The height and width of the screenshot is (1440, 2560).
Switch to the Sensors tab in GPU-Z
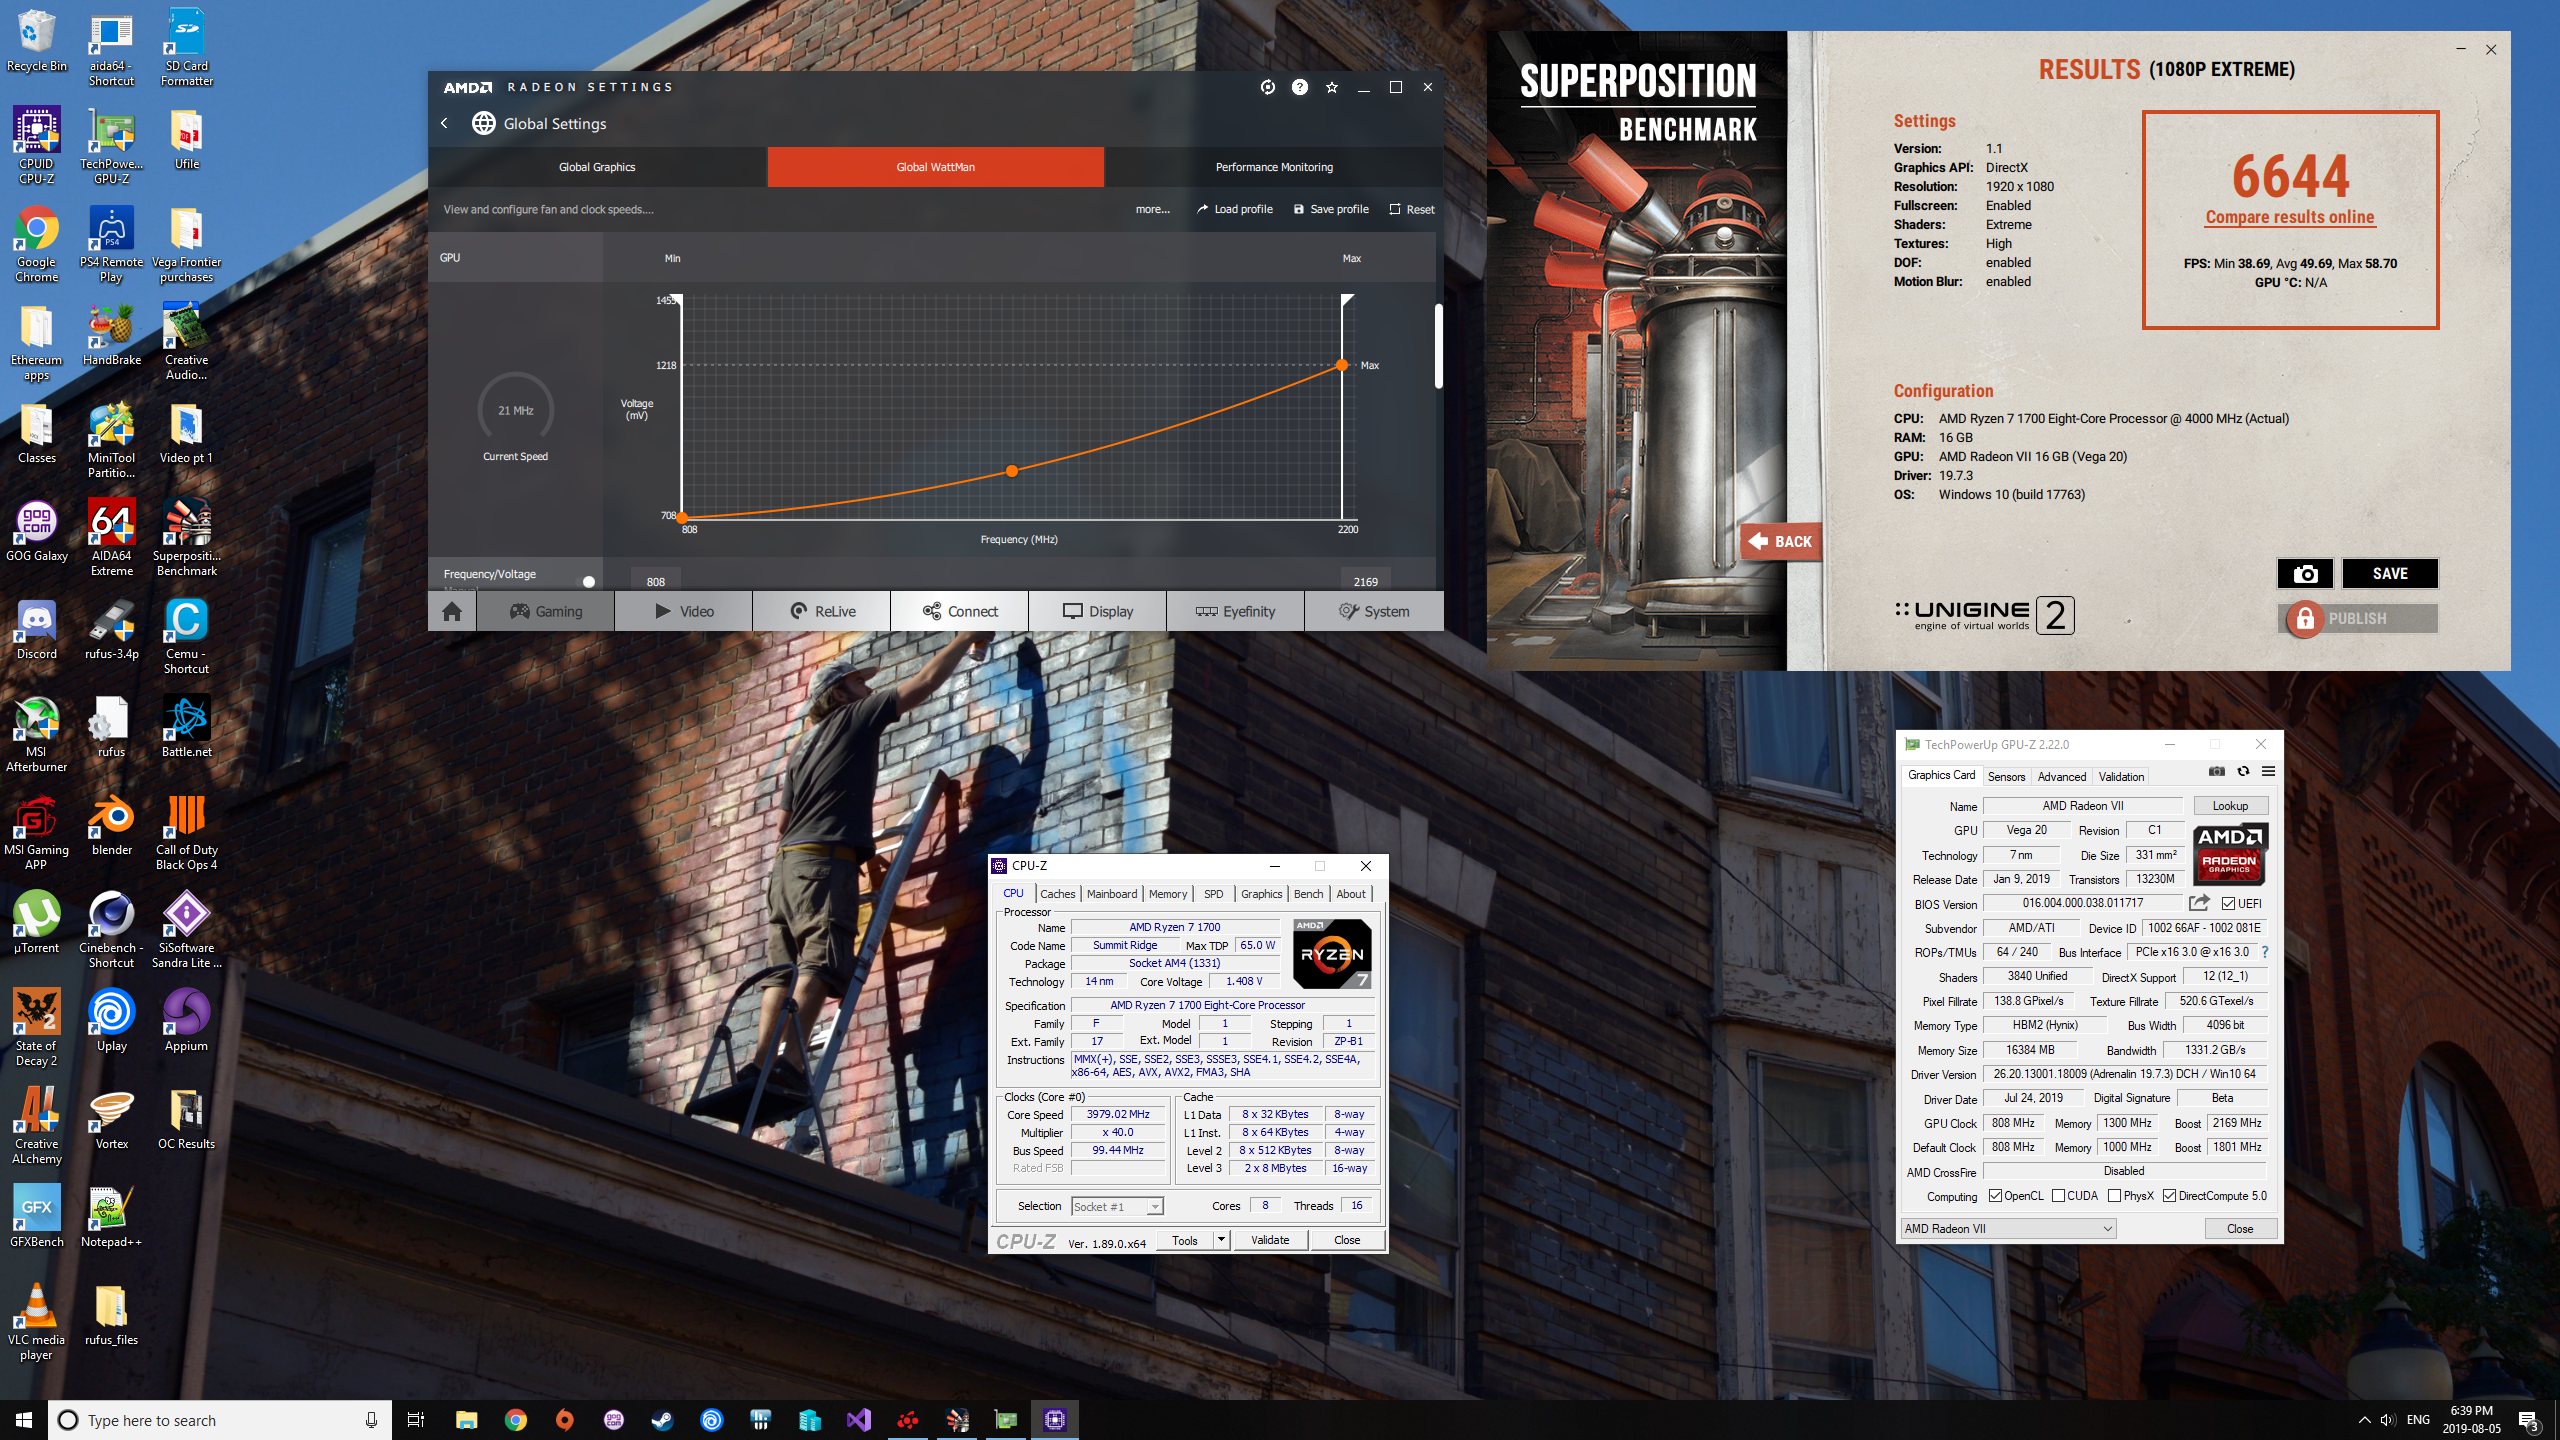point(2006,777)
